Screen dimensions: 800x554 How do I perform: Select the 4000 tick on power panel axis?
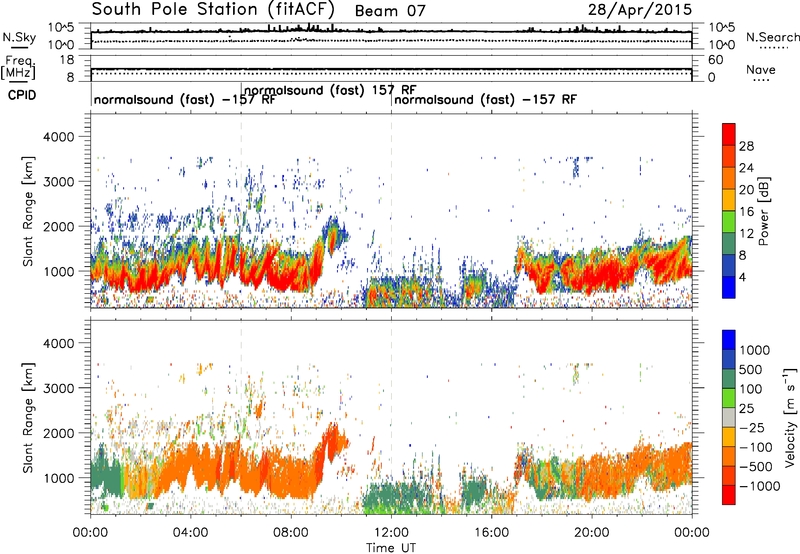58,137
